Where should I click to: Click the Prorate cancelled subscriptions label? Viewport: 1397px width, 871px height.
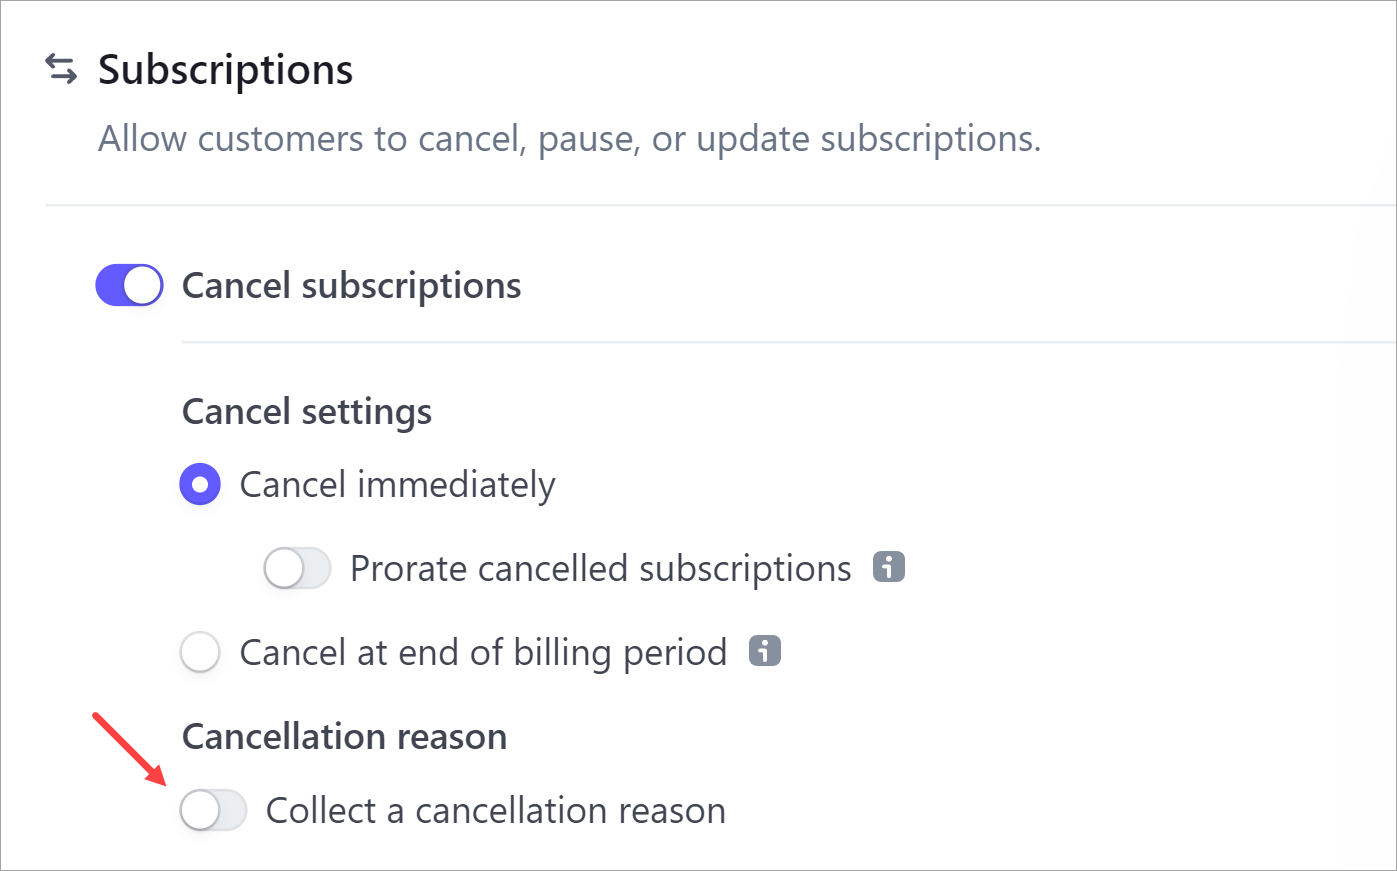(600, 568)
